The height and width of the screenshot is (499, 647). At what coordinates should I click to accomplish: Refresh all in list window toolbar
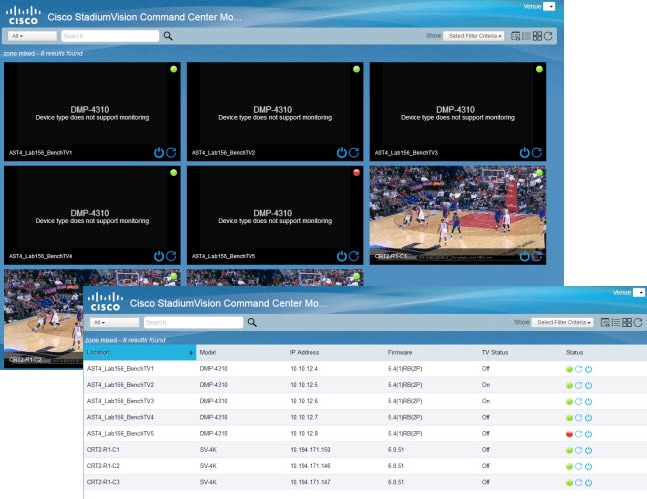[x=638, y=323]
